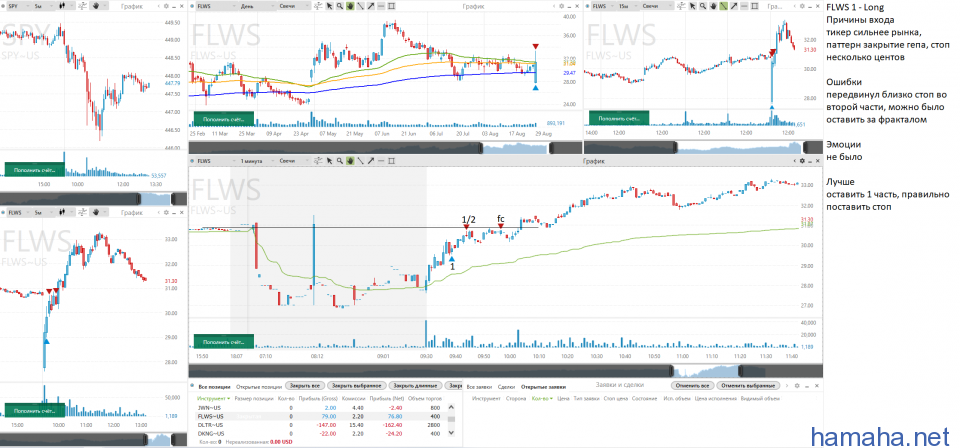Choose trend line tool in FLWS 1-minute chart
The image size is (960, 448).
(x=361, y=161)
